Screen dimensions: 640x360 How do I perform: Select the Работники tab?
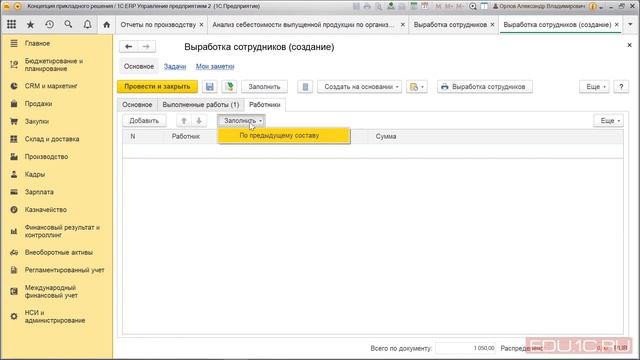tap(264, 104)
